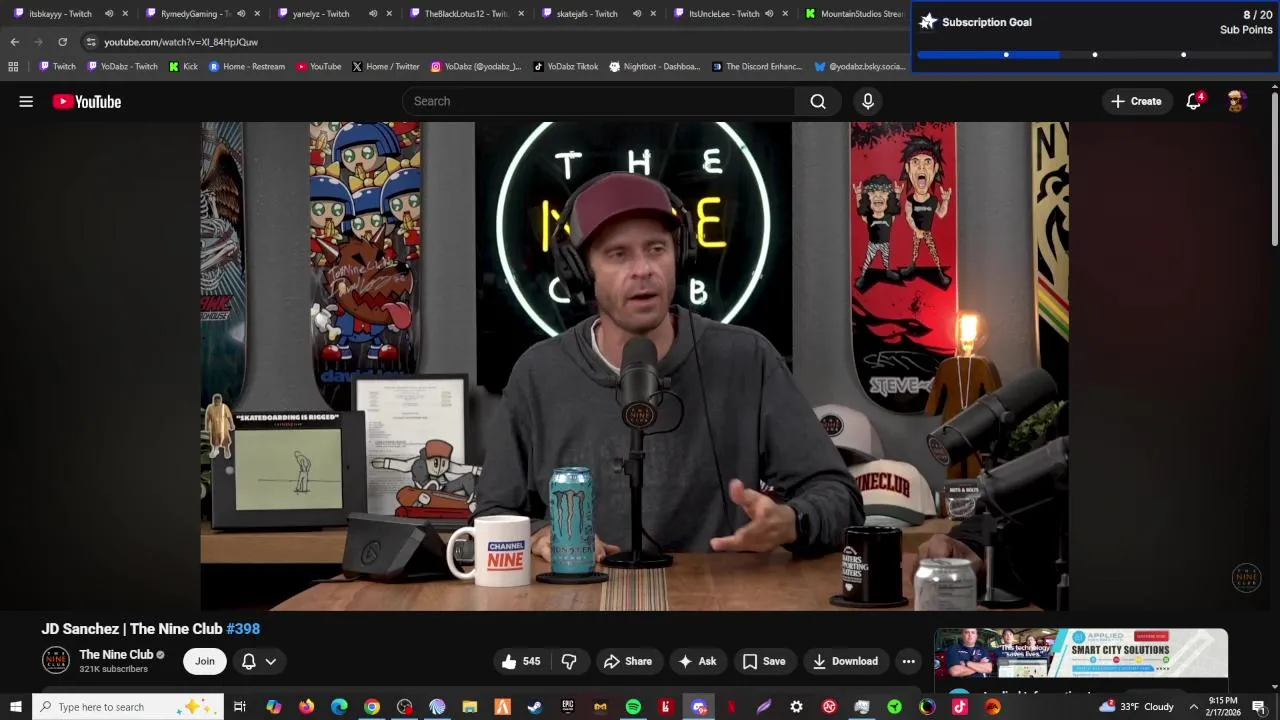Close the itsbkayyy Twitch tab
The image size is (1280, 720).
(x=125, y=14)
